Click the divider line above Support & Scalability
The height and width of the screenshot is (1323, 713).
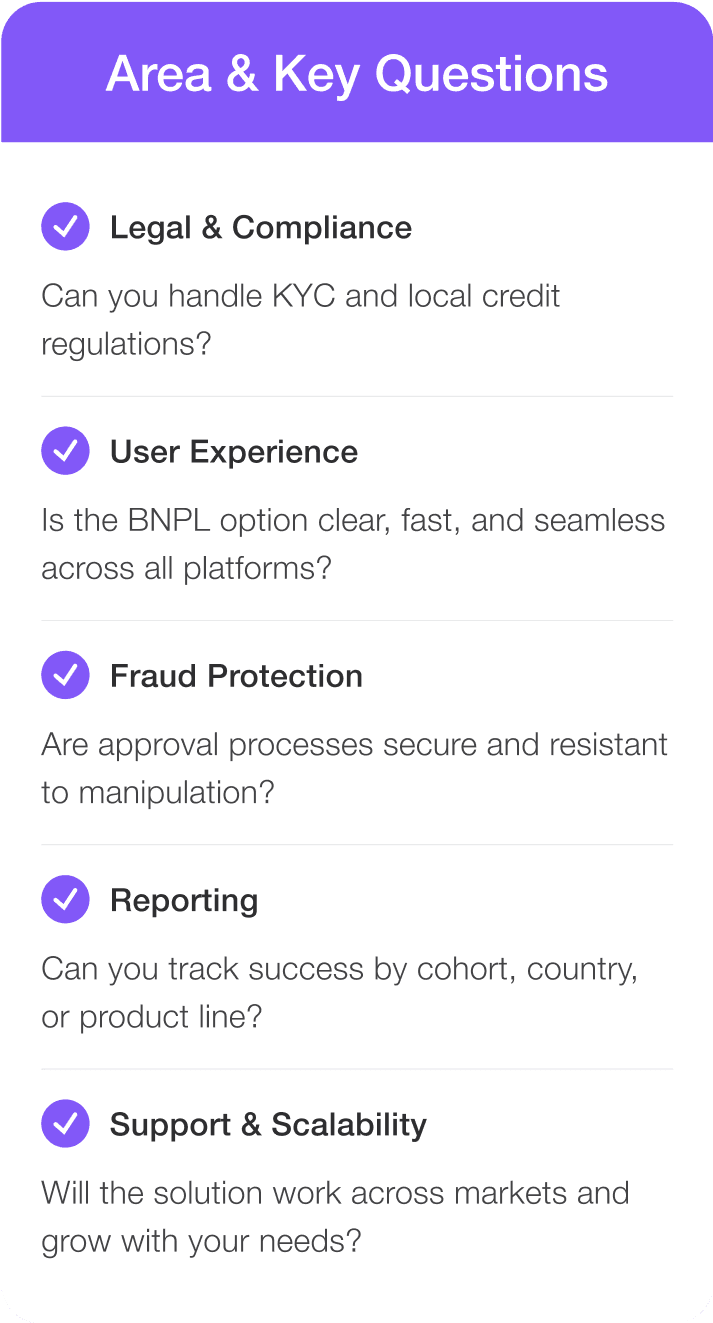(x=356, y=1068)
